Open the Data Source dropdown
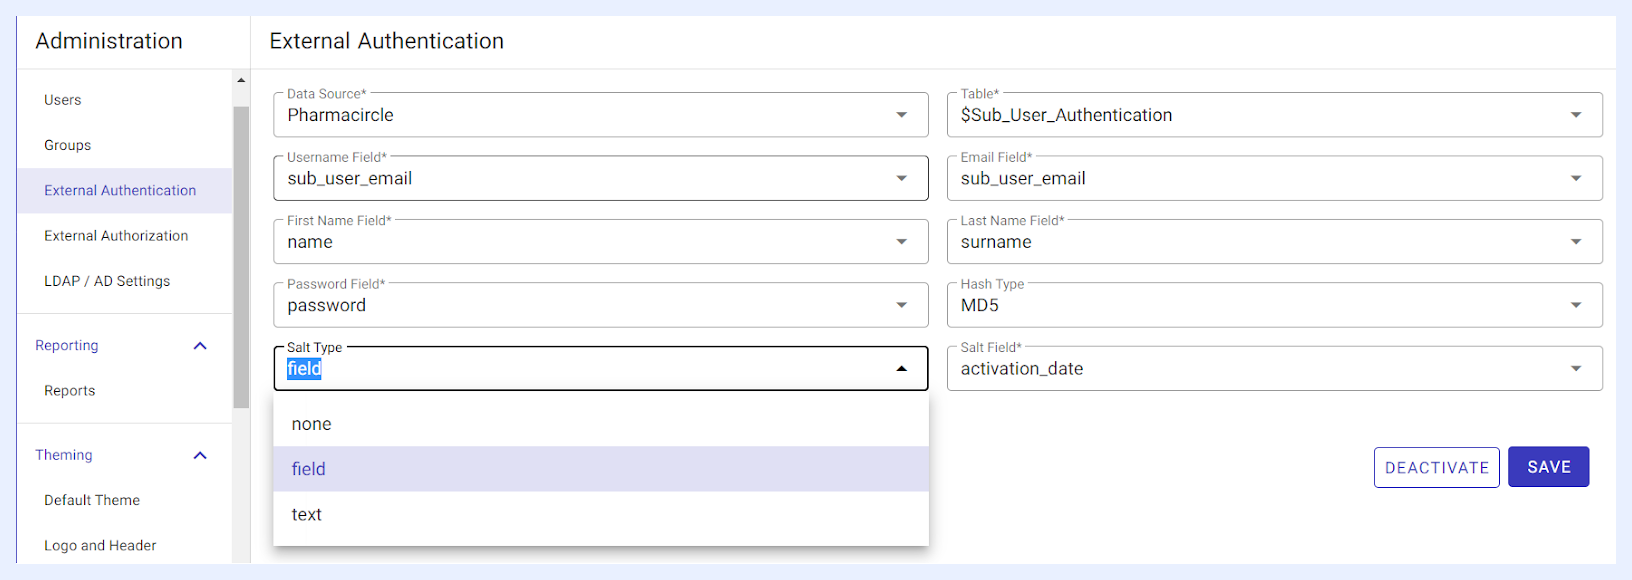 coord(600,115)
